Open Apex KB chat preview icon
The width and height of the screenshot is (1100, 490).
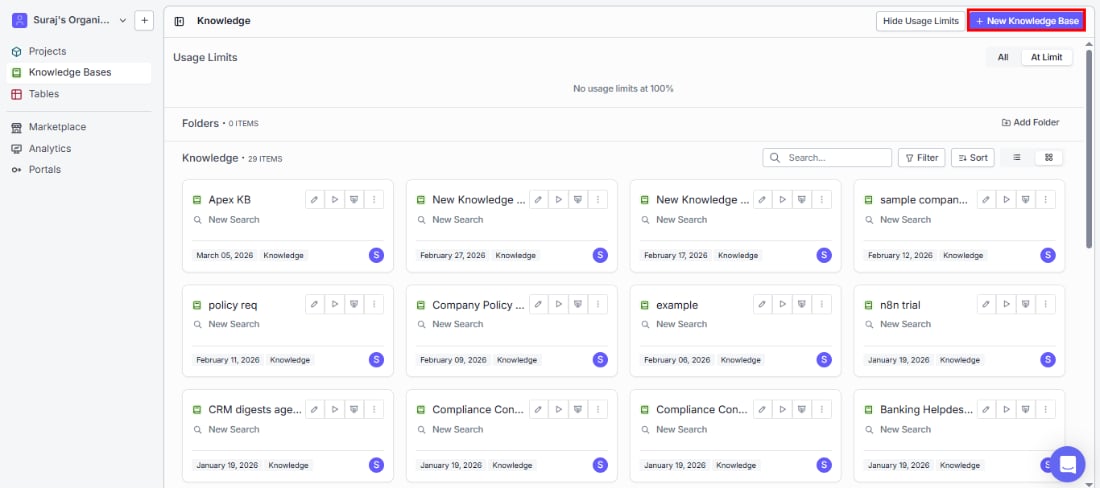click(x=354, y=199)
